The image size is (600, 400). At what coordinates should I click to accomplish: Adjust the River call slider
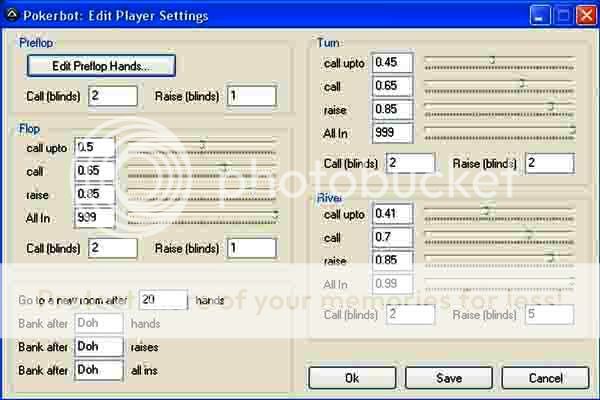(x=499, y=237)
